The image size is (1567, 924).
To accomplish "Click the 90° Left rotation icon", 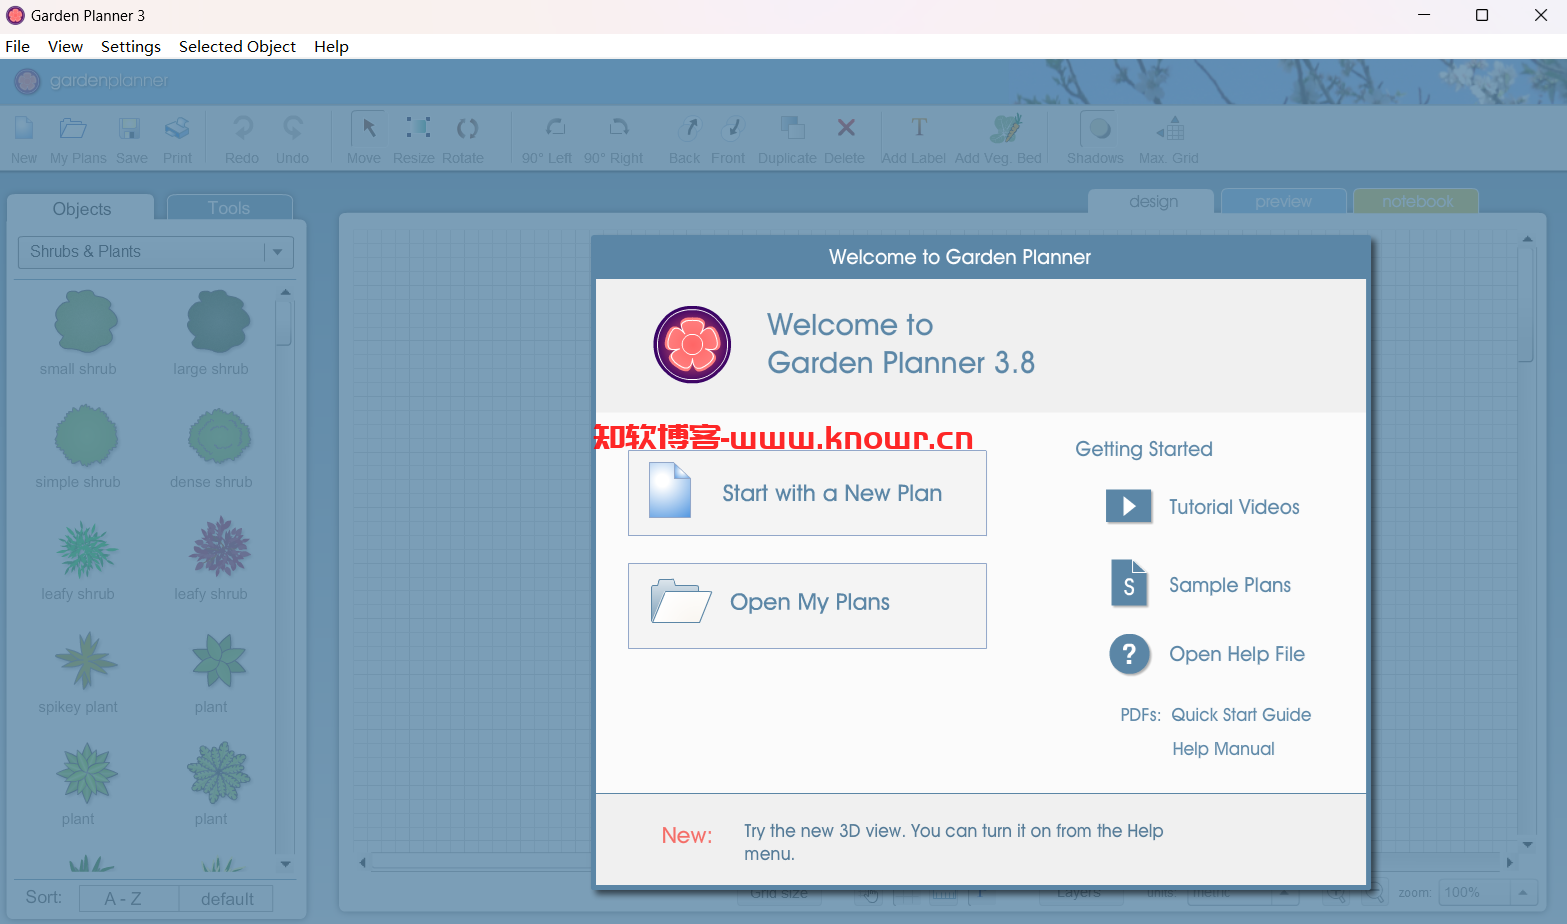I will [555, 128].
